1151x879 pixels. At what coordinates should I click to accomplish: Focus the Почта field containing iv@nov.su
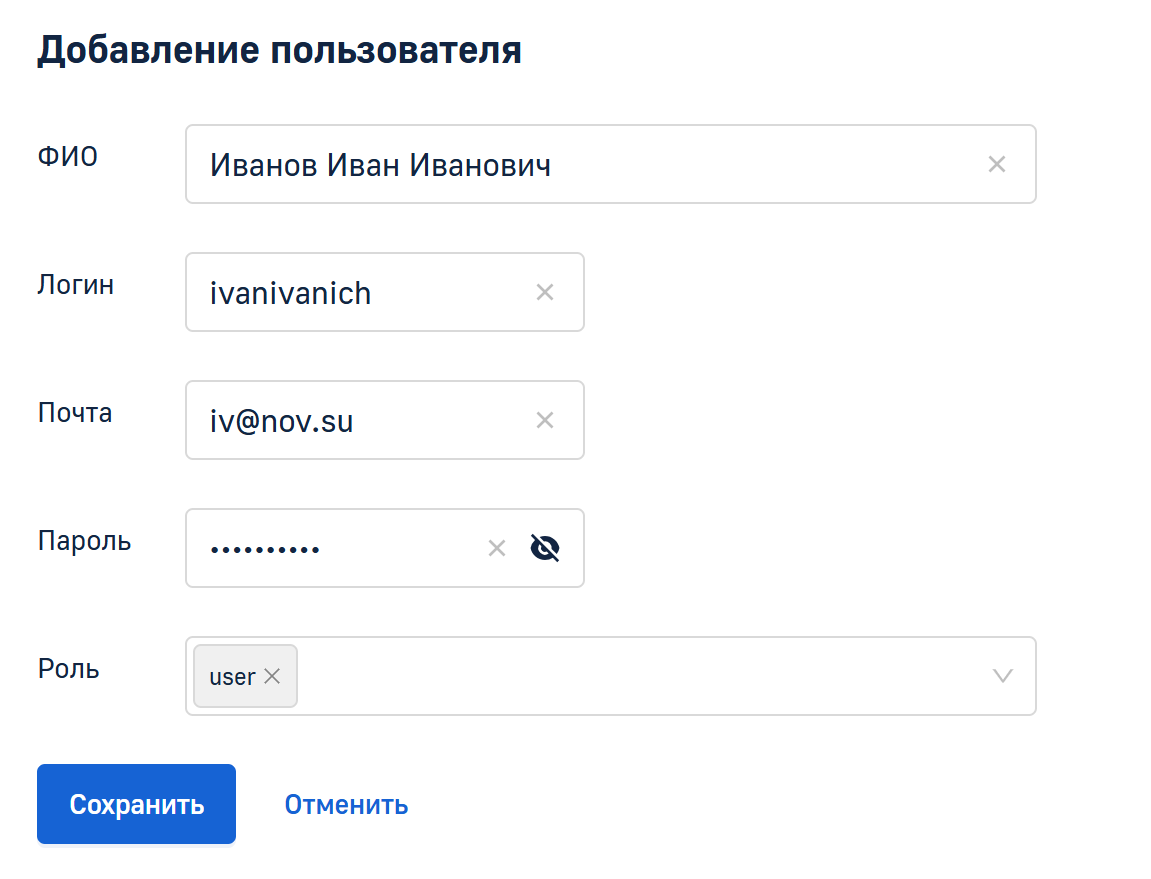coord(360,421)
